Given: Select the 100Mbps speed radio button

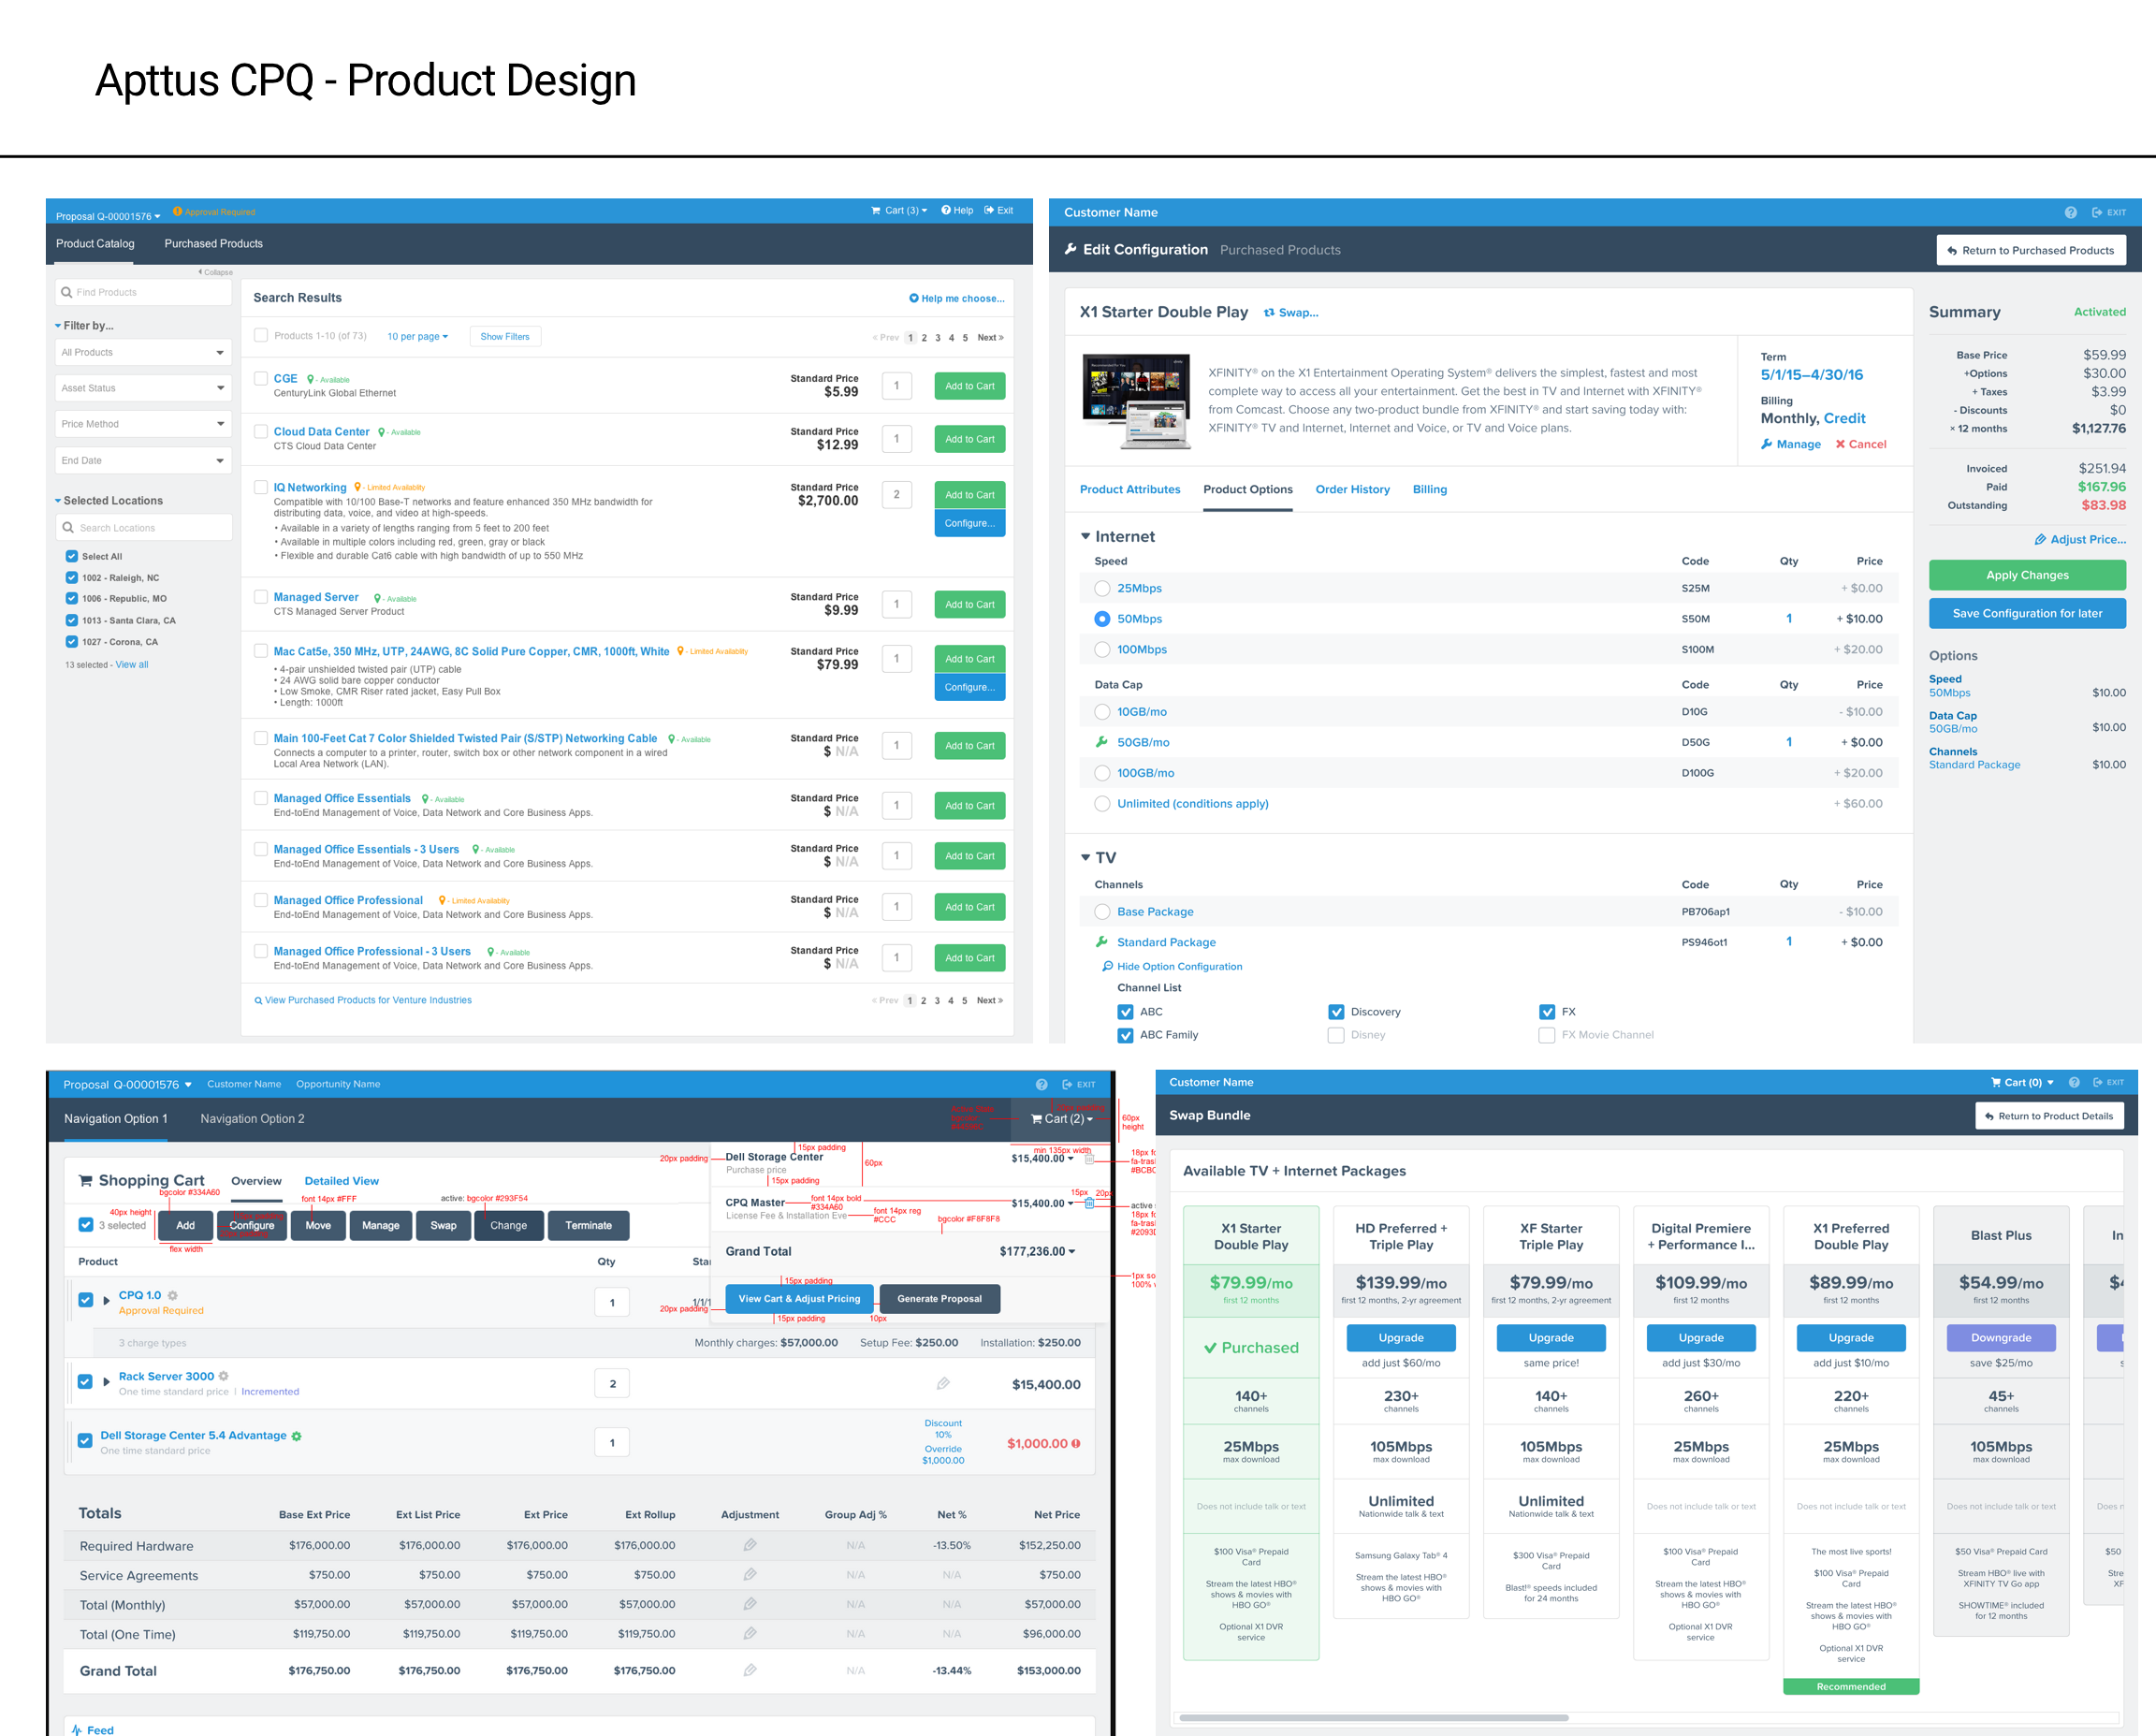Looking at the screenshot, I should (x=1102, y=650).
